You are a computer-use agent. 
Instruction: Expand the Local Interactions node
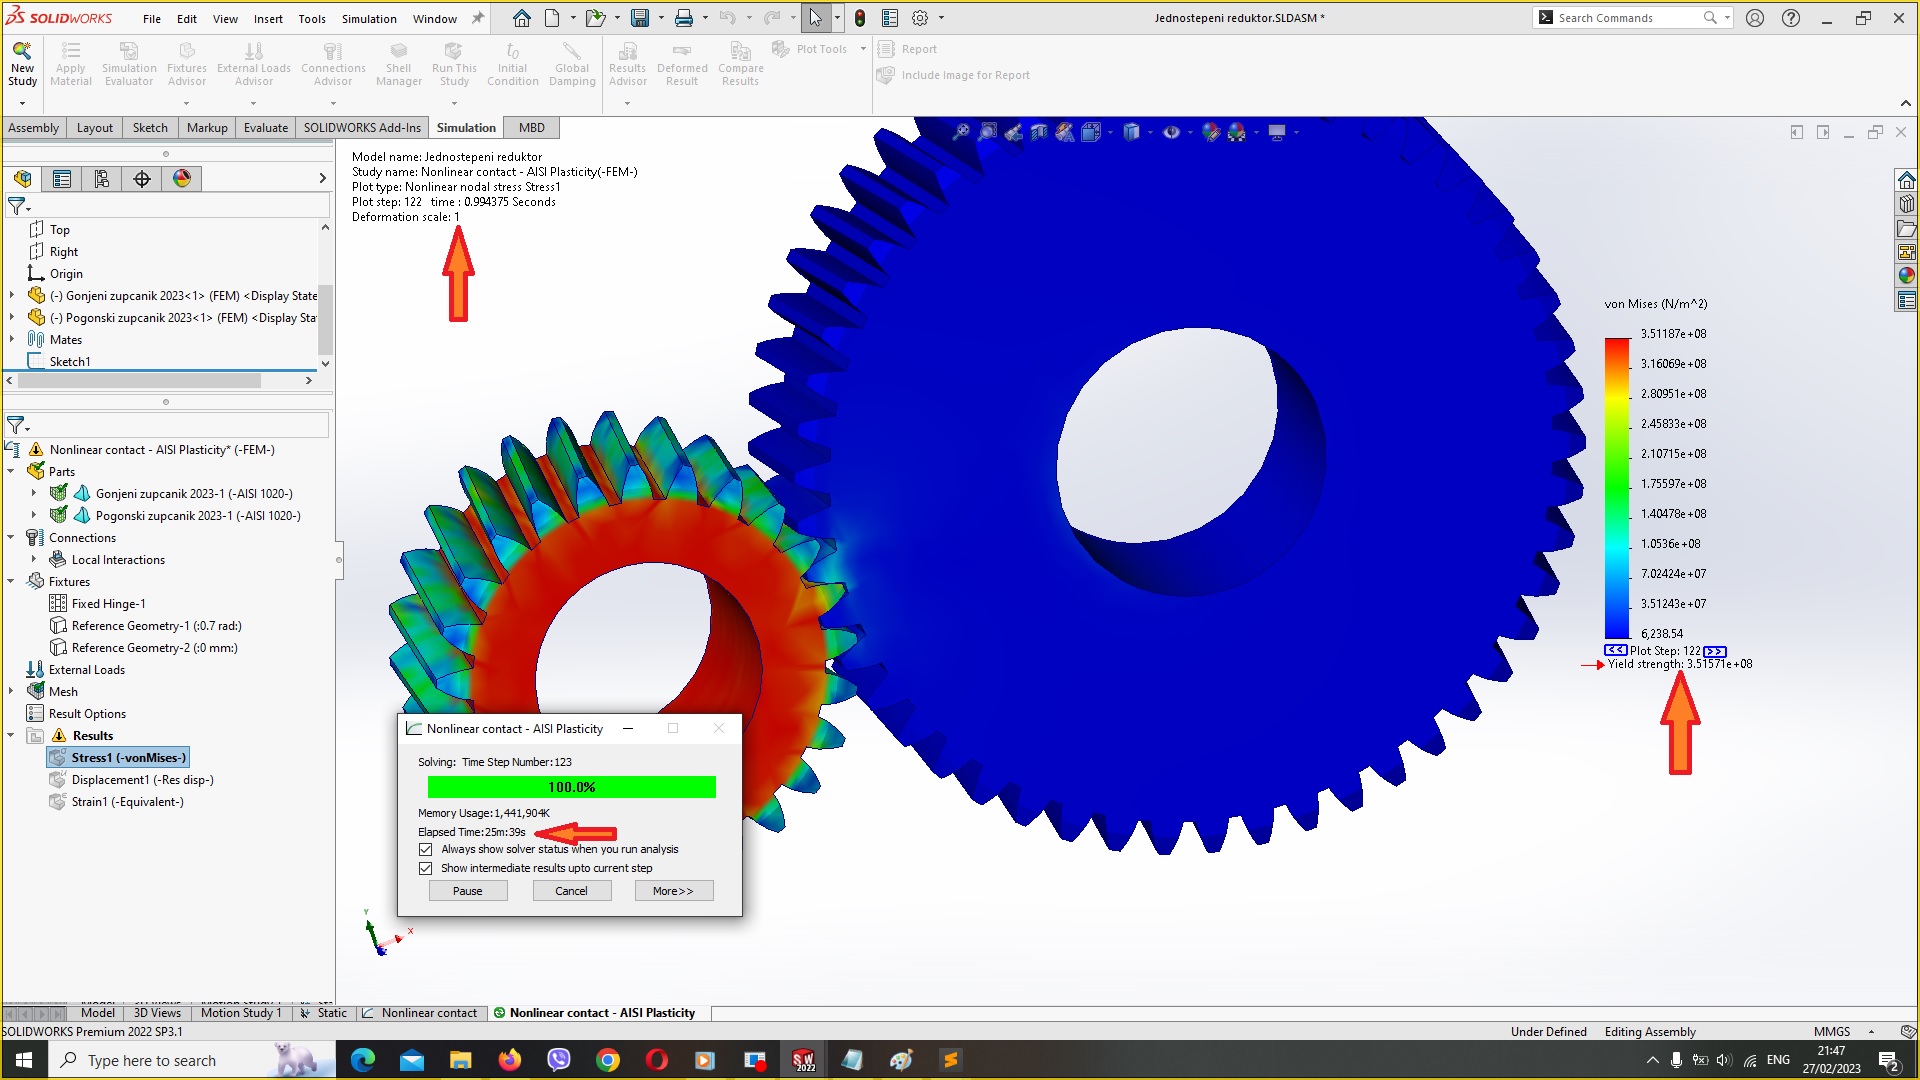(x=33, y=559)
